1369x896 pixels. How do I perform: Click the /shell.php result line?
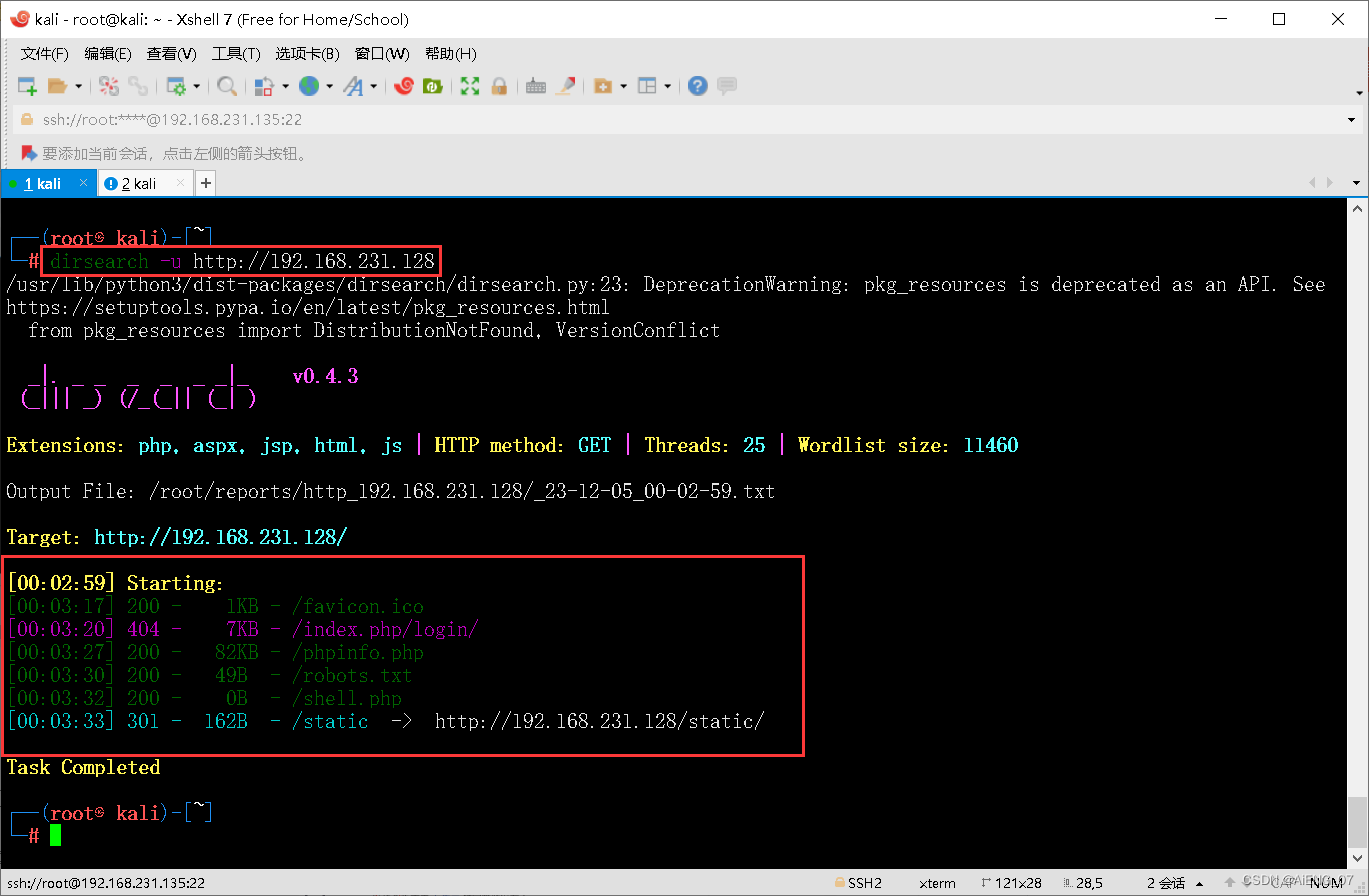(204, 698)
